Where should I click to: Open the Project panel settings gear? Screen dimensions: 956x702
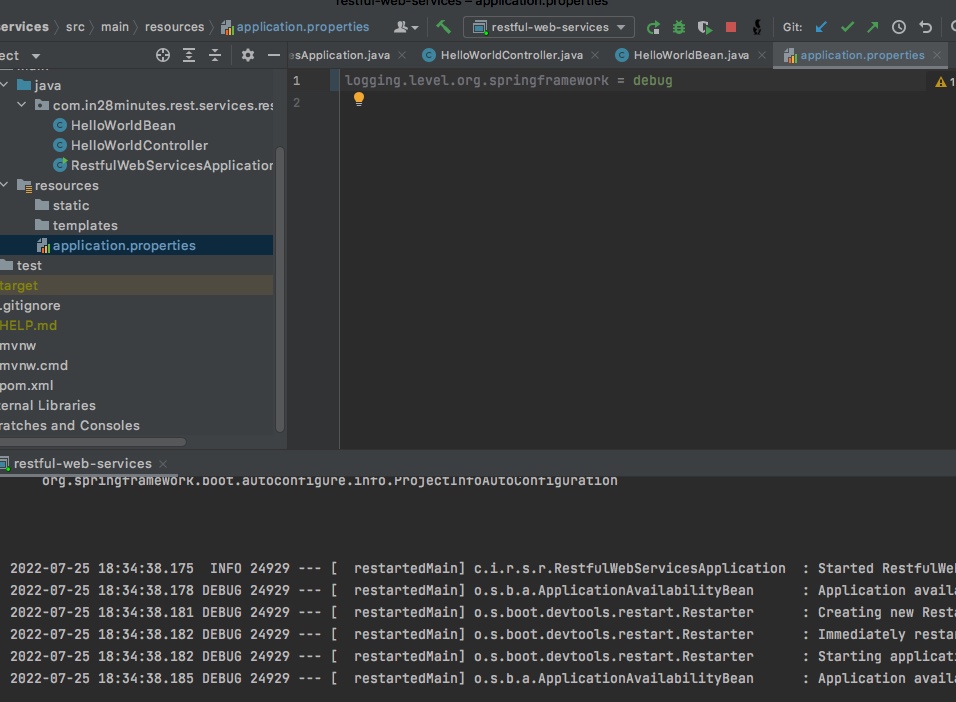(248, 55)
